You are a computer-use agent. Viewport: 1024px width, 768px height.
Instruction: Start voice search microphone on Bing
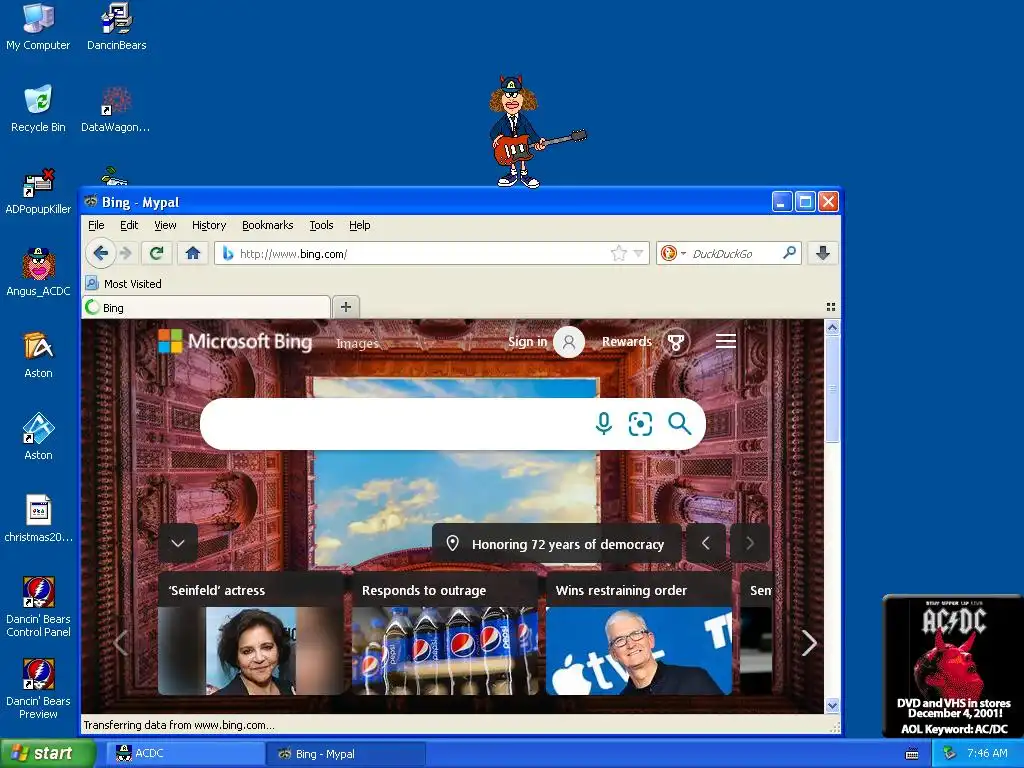point(604,423)
